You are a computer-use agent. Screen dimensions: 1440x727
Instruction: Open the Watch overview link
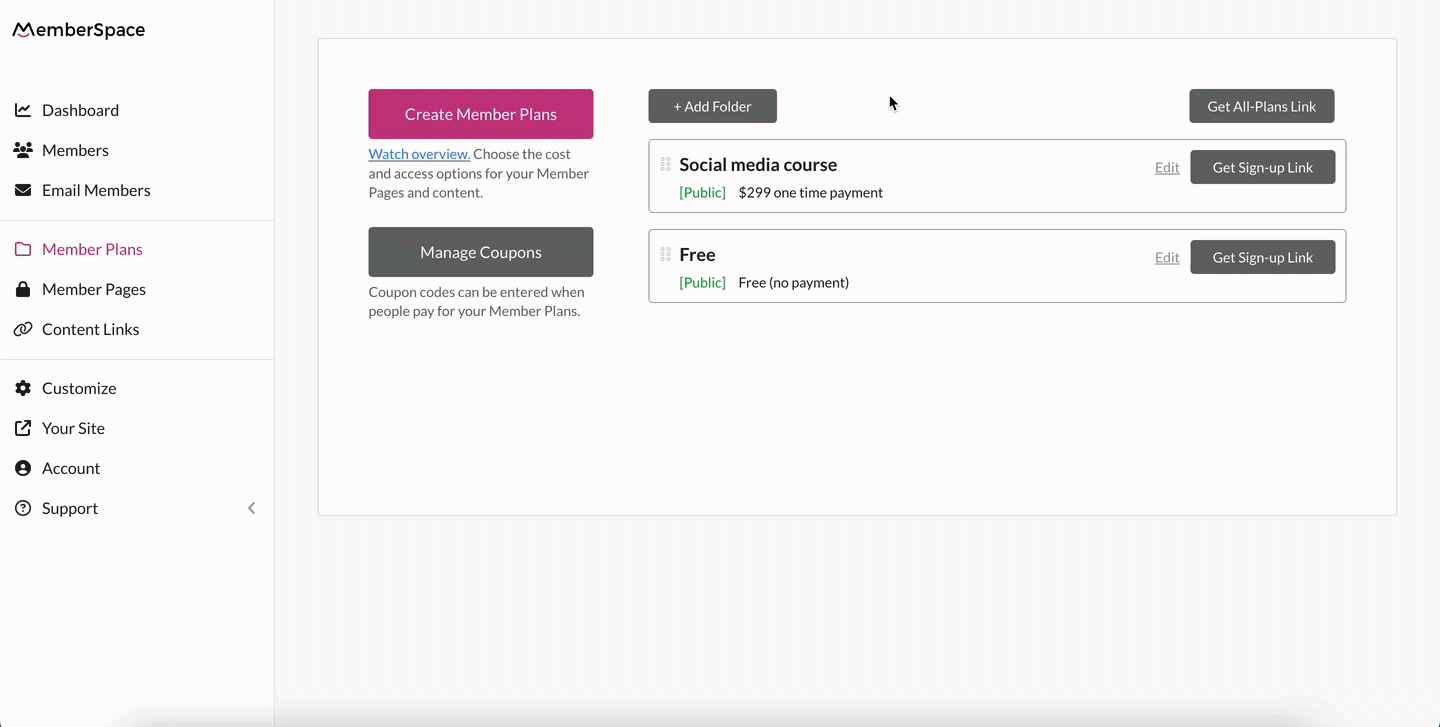(419, 153)
